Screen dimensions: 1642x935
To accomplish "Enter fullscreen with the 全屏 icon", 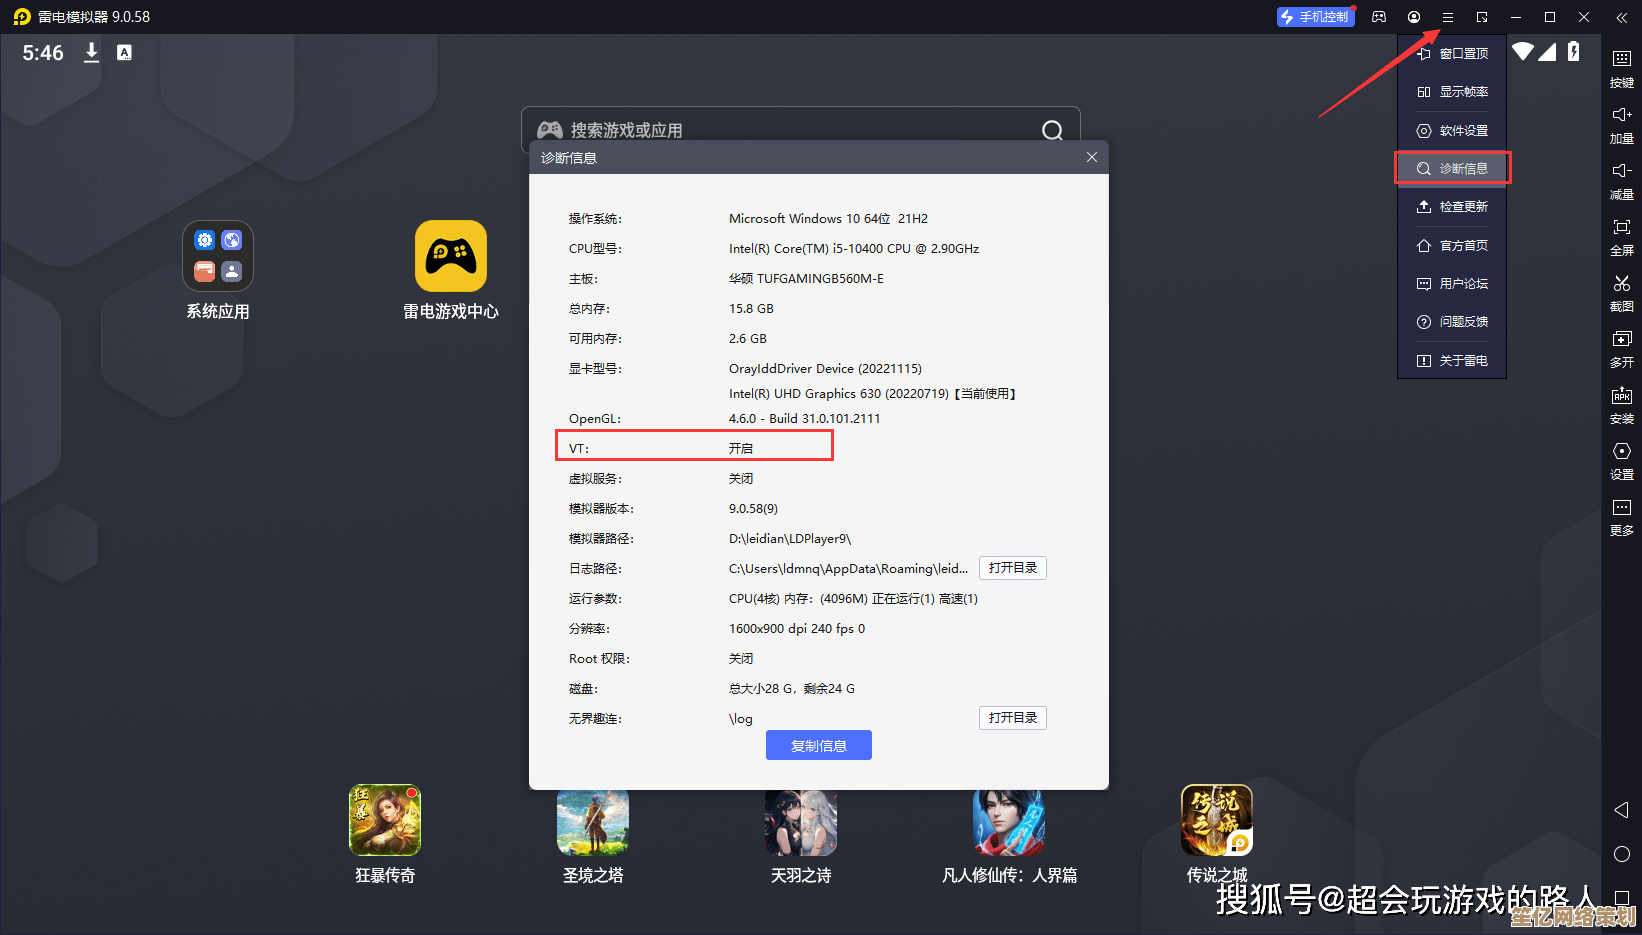I will point(1622,238).
